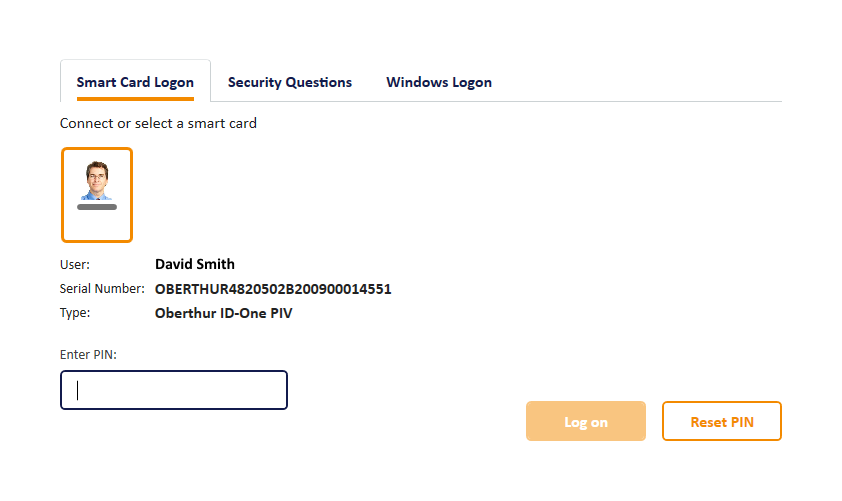Click the orange border of the selected card
842x501 pixels.
63,195
